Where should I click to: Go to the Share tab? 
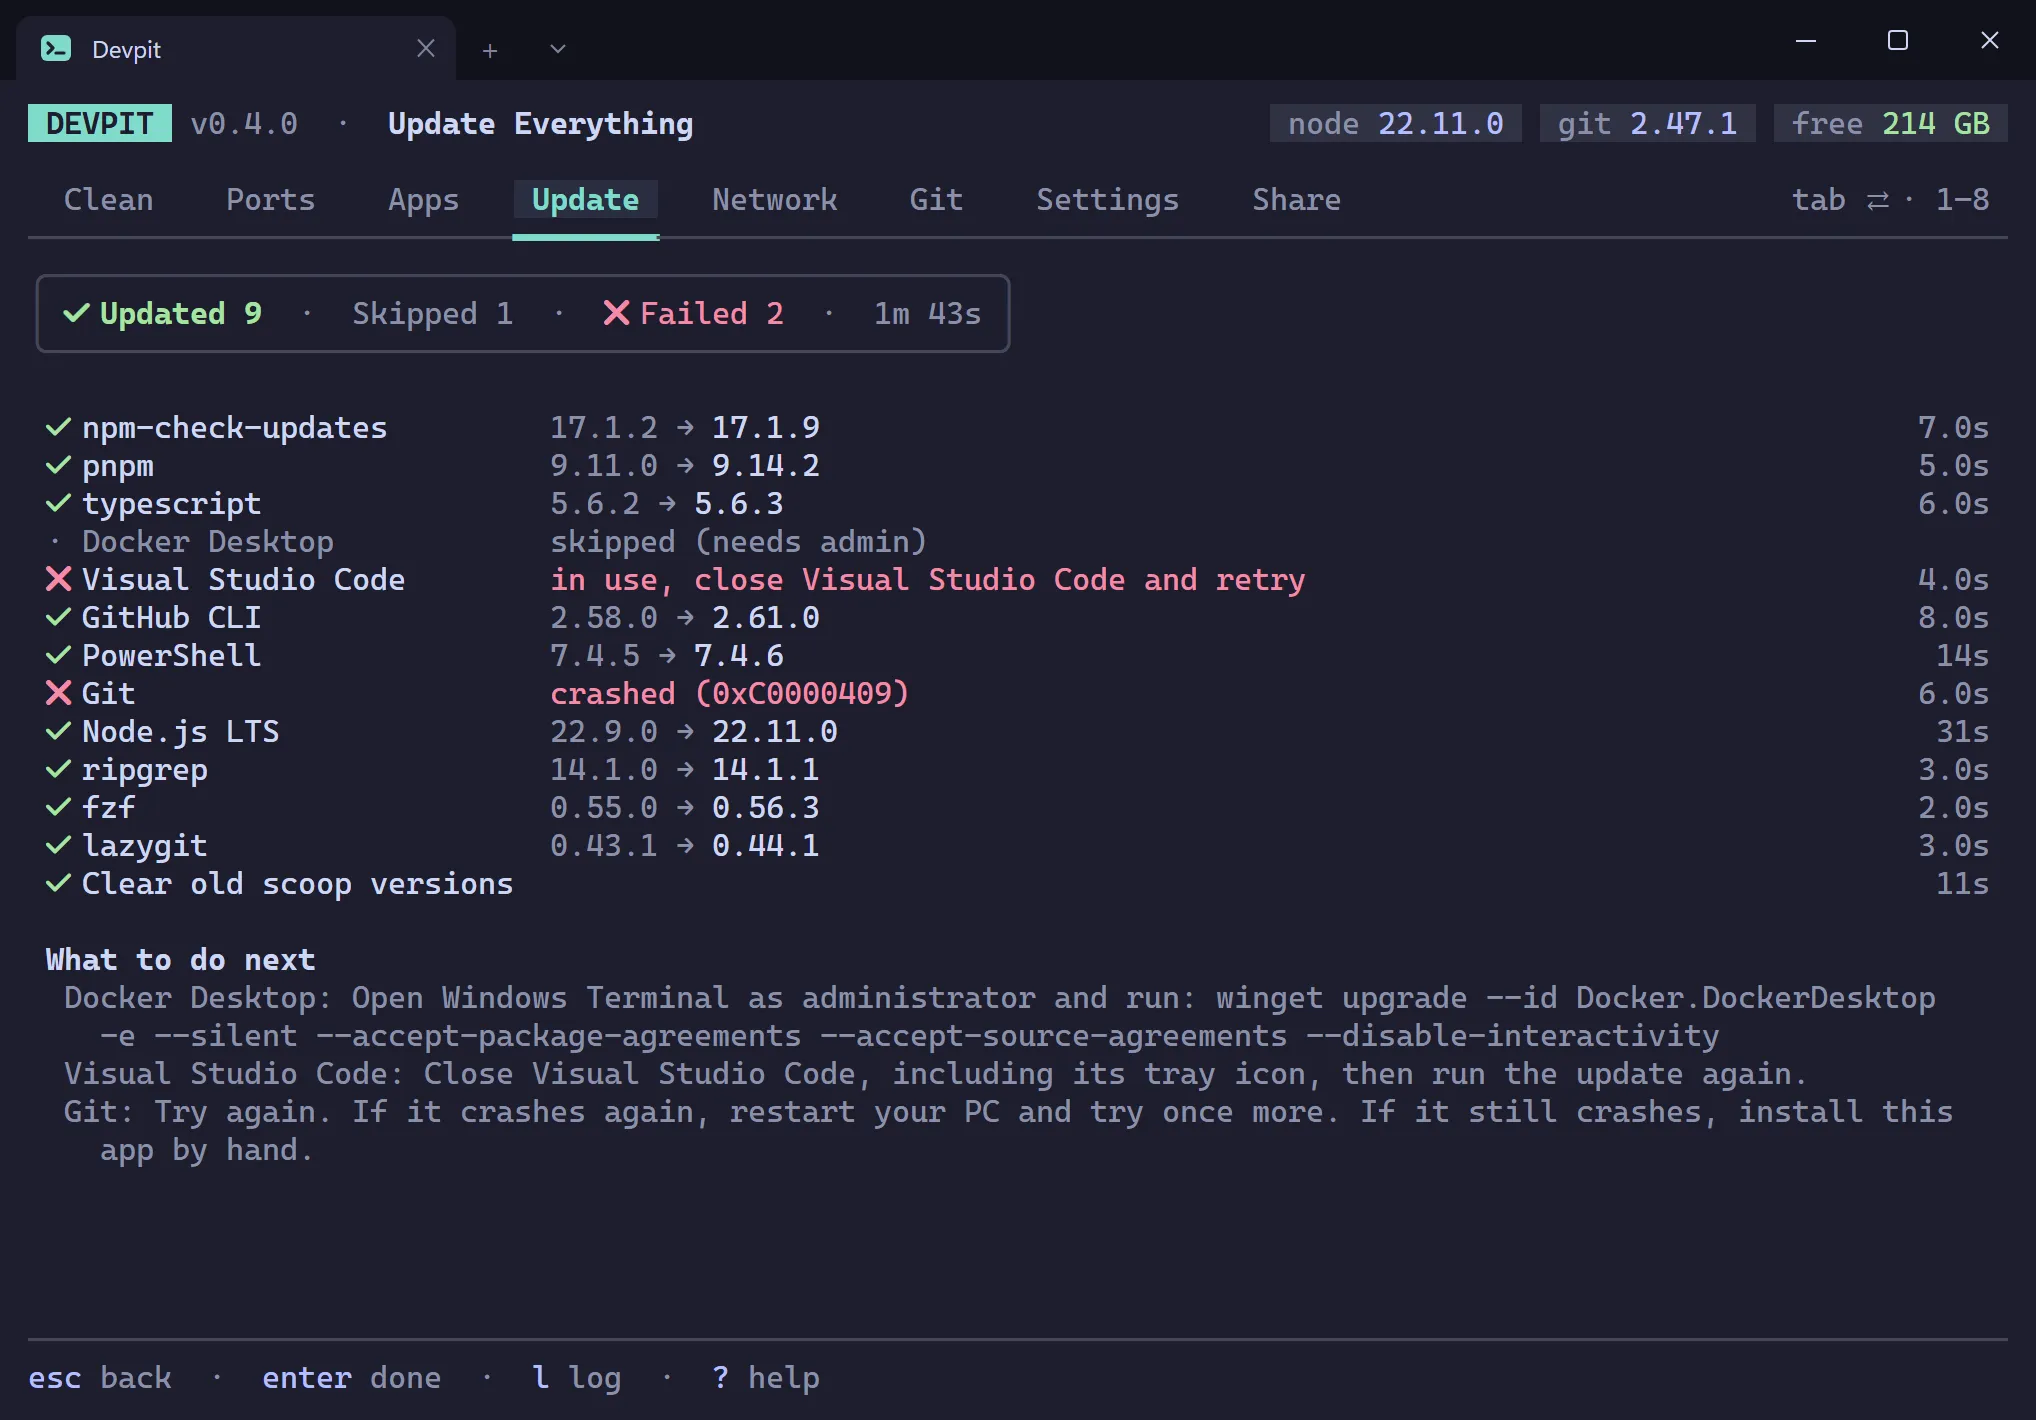coord(1297,200)
